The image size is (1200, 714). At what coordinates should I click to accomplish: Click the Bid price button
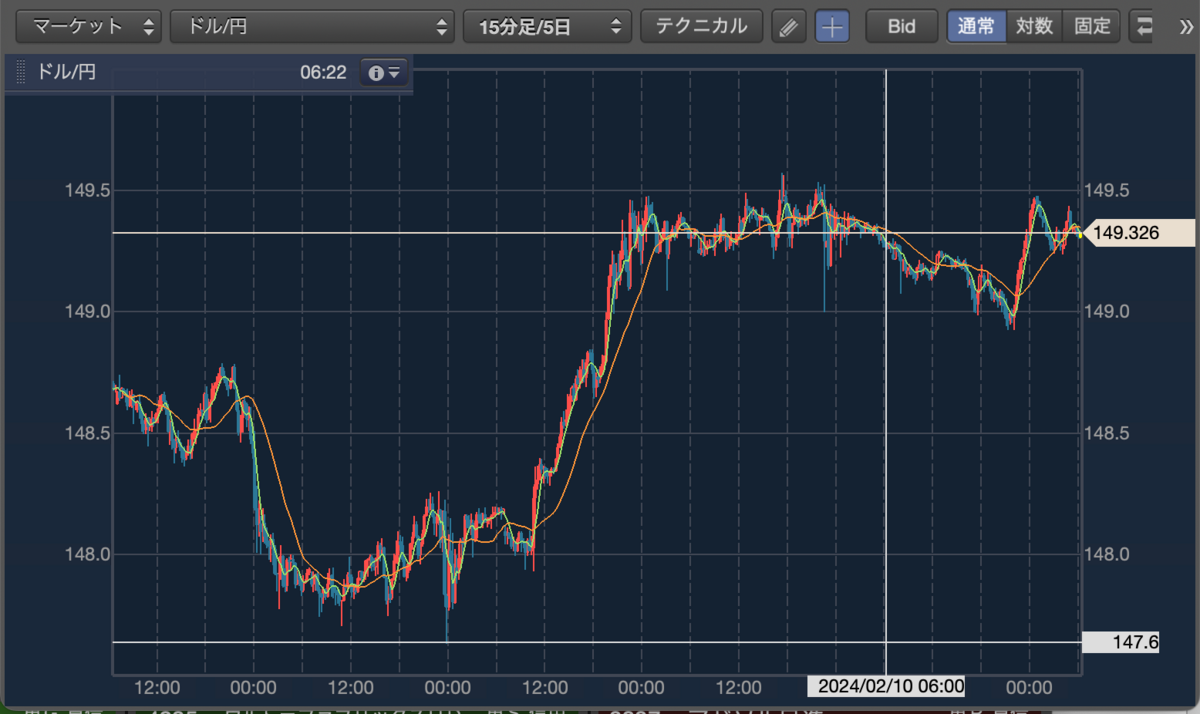[x=901, y=26]
